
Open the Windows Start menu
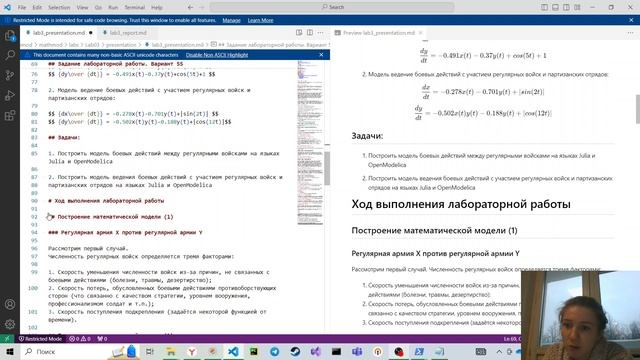10,351
